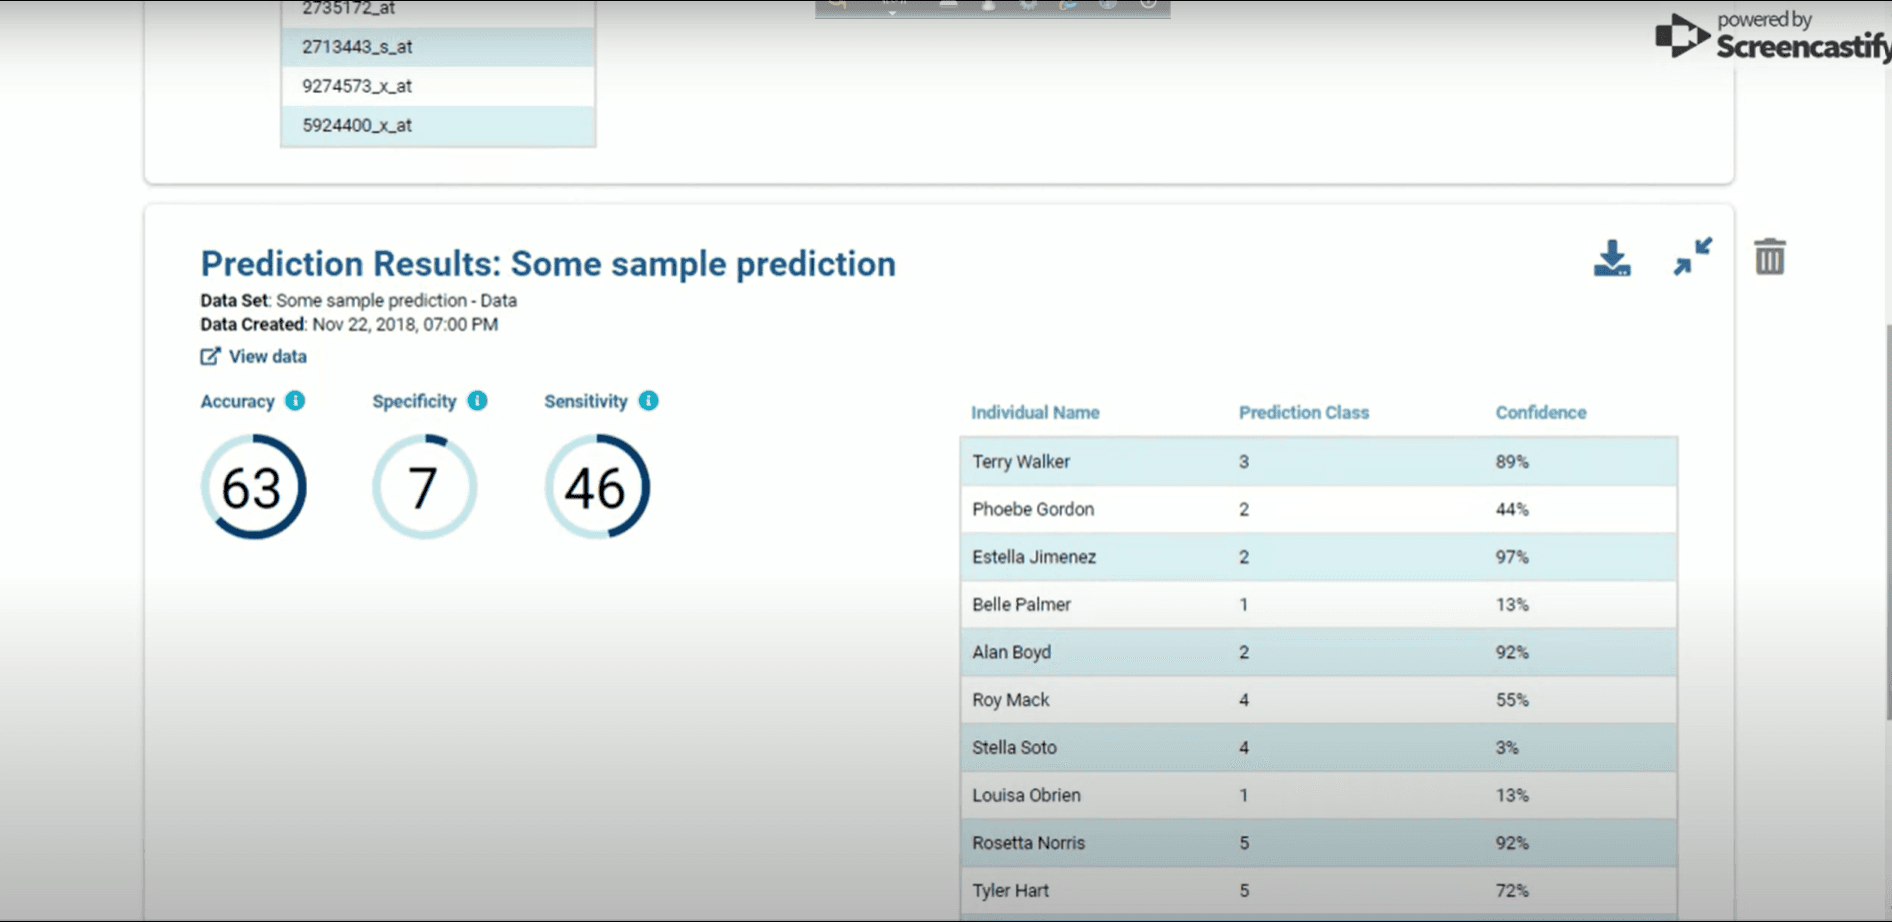This screenshot has height=922, width=1892.
Task: Select the 9274573_x_at list row
Action: [x=438, y=86]
